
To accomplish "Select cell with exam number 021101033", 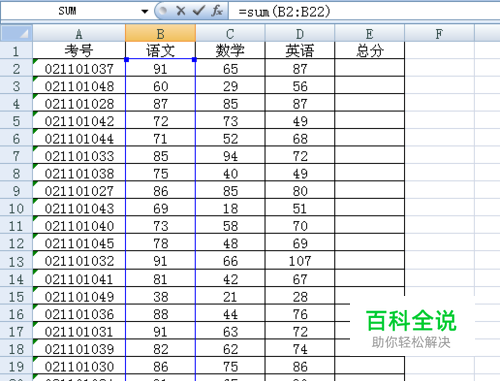I will (x=79, y=156).
